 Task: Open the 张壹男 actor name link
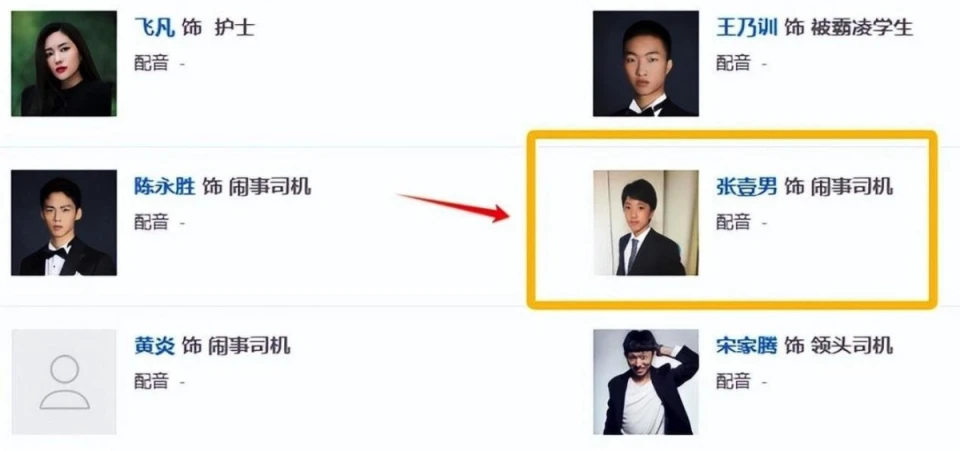pyautogui.click(x=746, y=186)
